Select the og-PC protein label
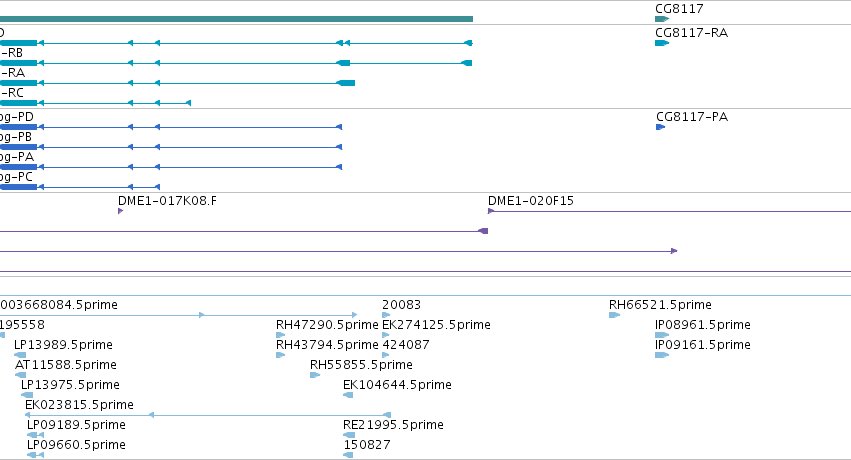851x460 pixels. tap(16, 177)
